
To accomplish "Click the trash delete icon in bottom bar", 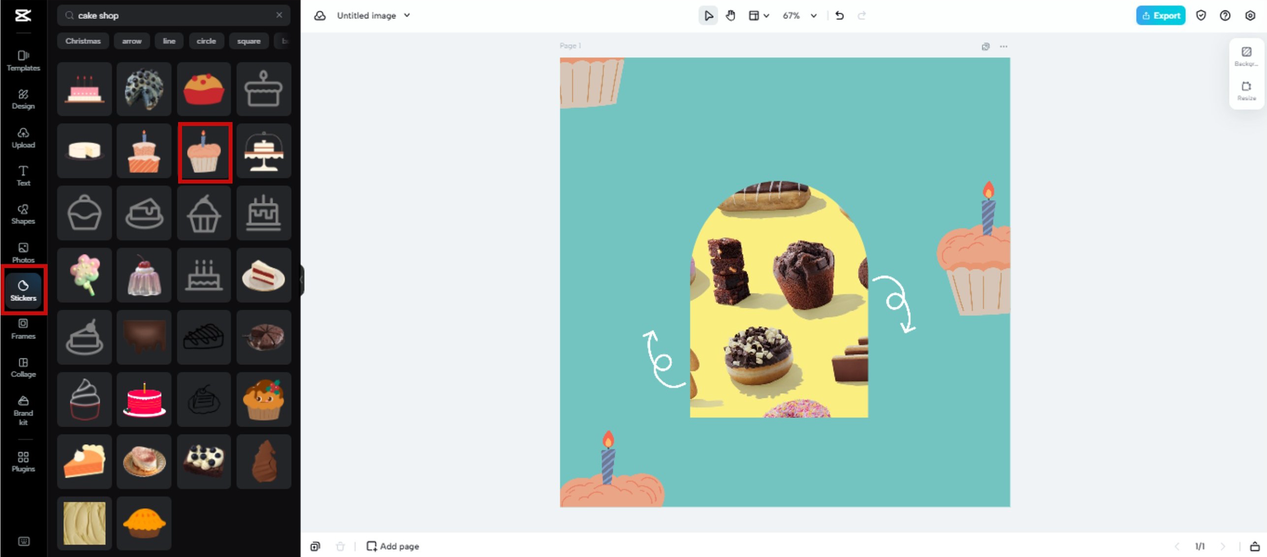I will coord(340,546).
